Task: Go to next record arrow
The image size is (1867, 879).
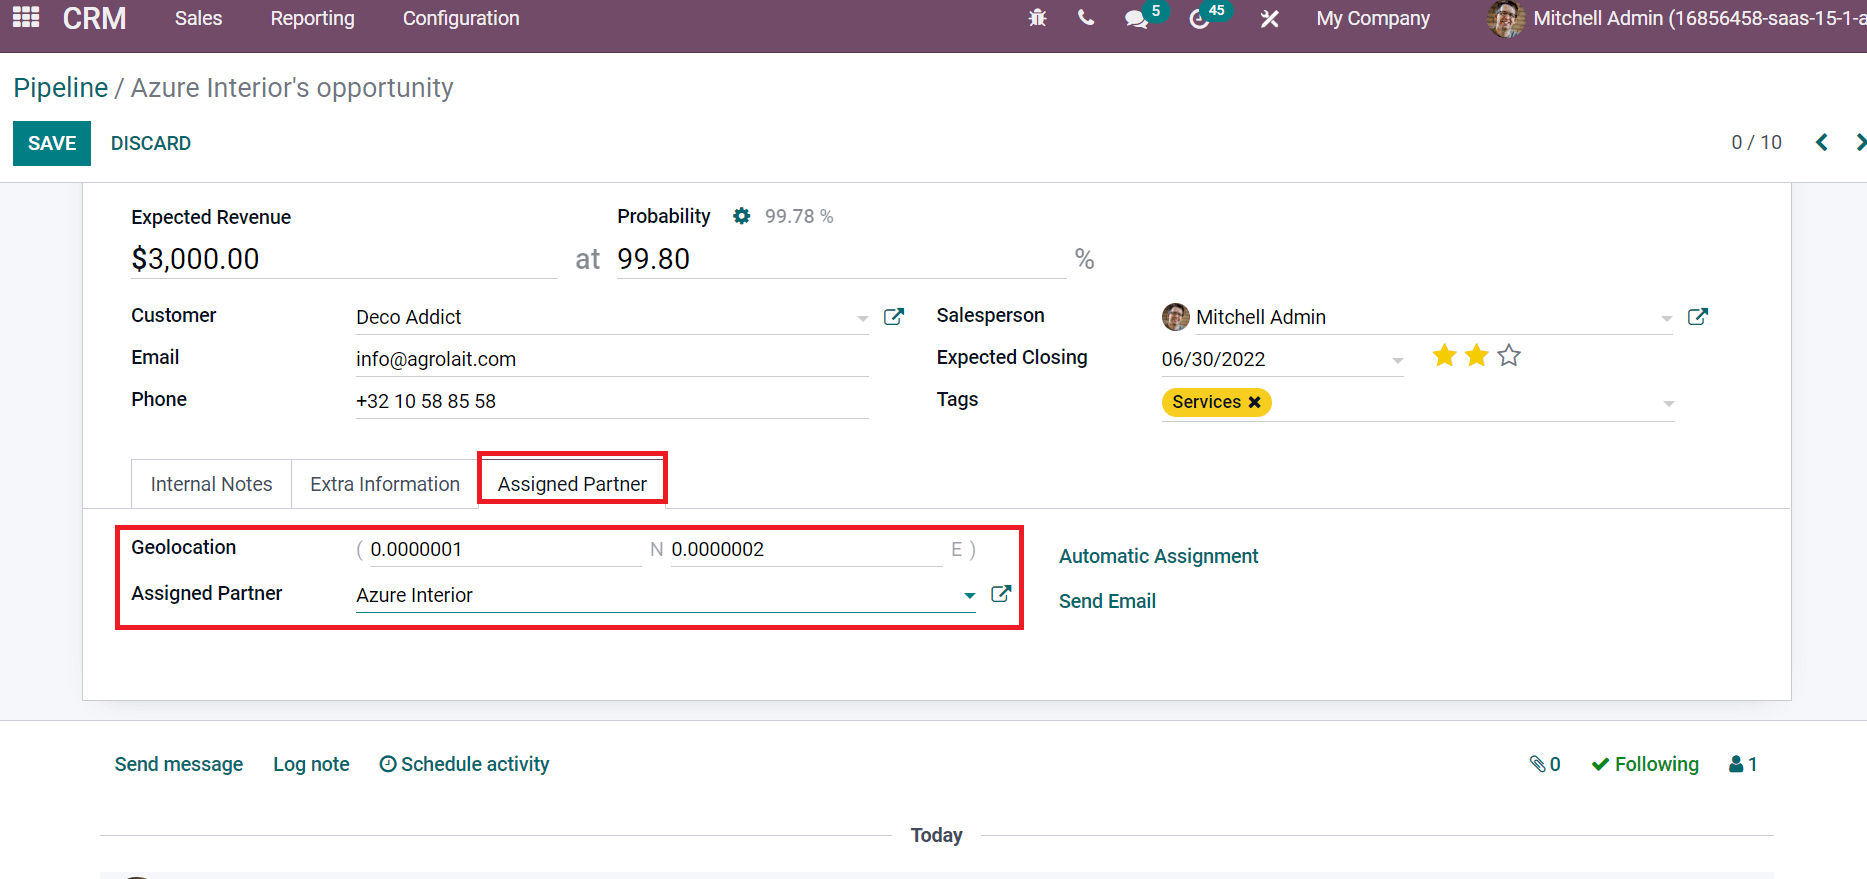Action: click(1860, 142)
